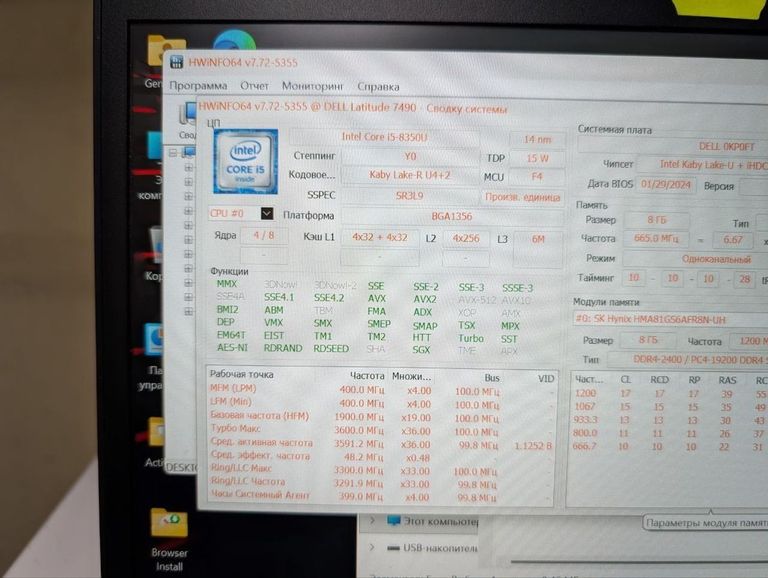This screenshot has width=768, height=578.
Task: Click the L2 cache value '4x256'
Action: point(466,239)
